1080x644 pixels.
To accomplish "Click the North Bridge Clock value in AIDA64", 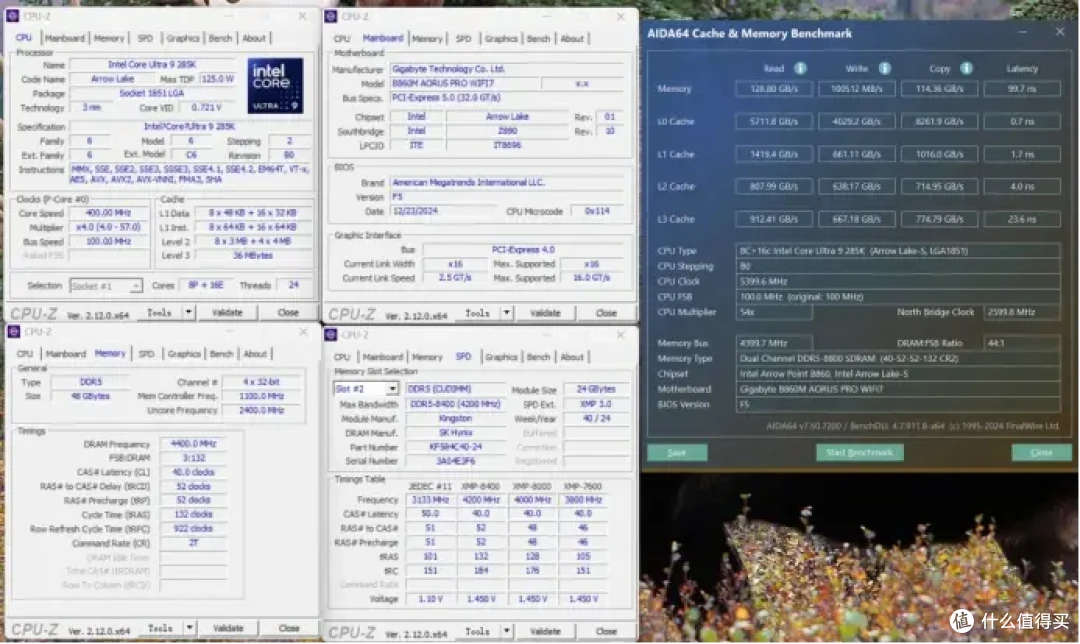I will click(1022, 312).
